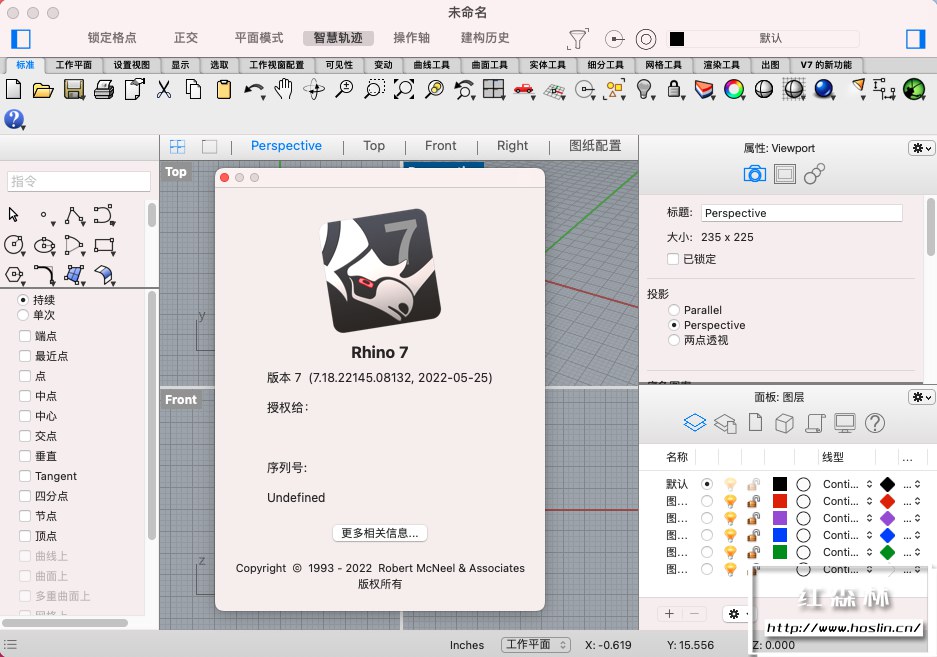Enable the 中点 osnap checkbox
The image size is (937, 657).
click(25, 396)
